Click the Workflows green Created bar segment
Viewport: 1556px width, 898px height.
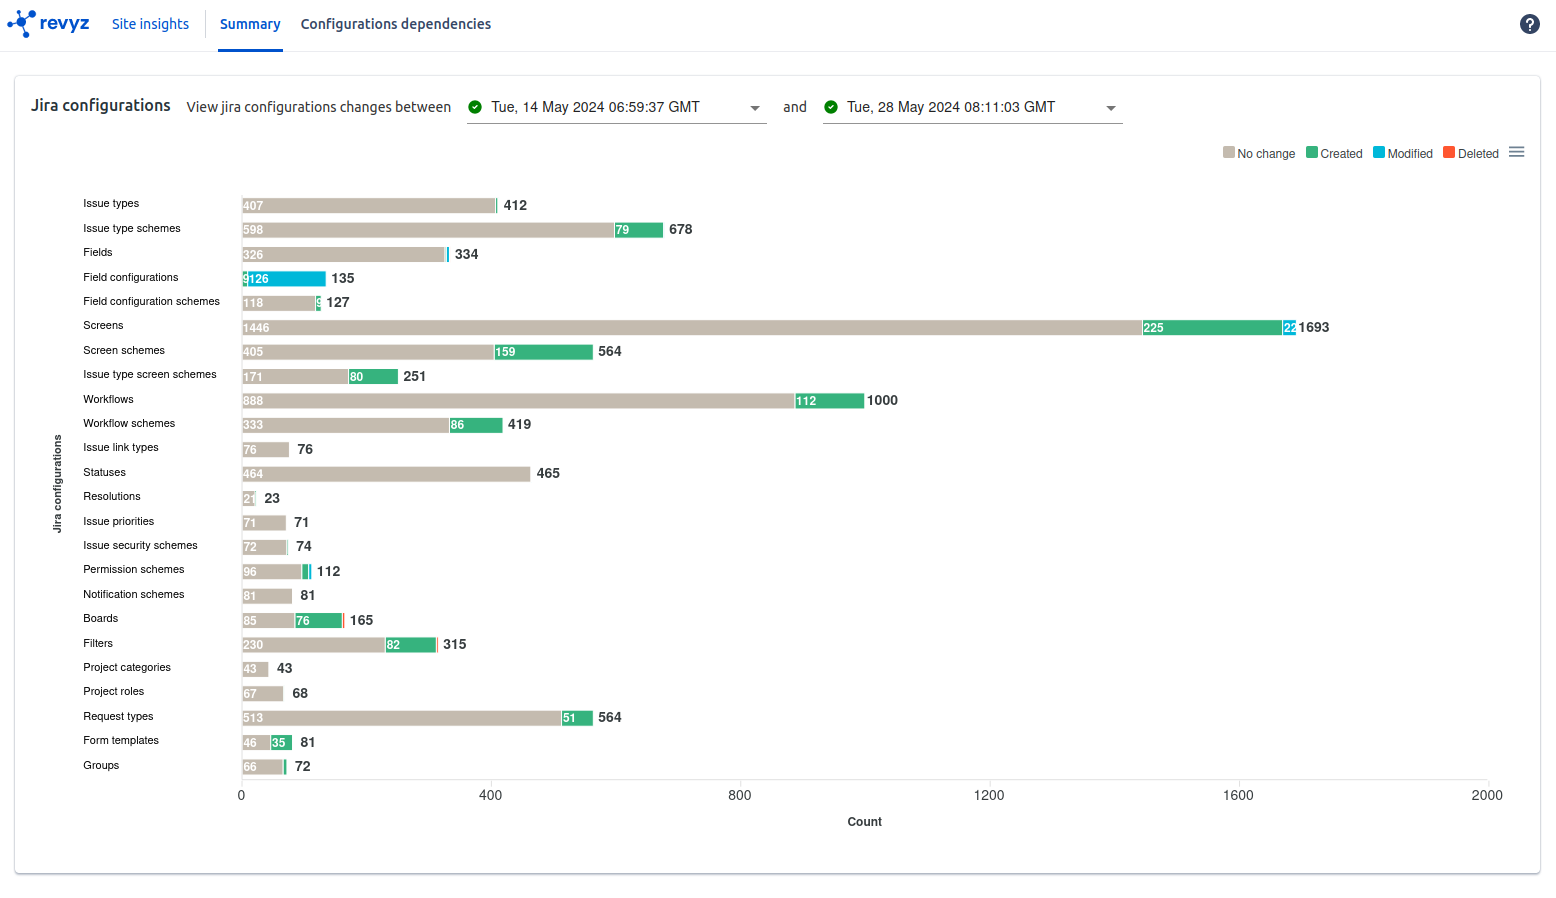click(830, 401)
